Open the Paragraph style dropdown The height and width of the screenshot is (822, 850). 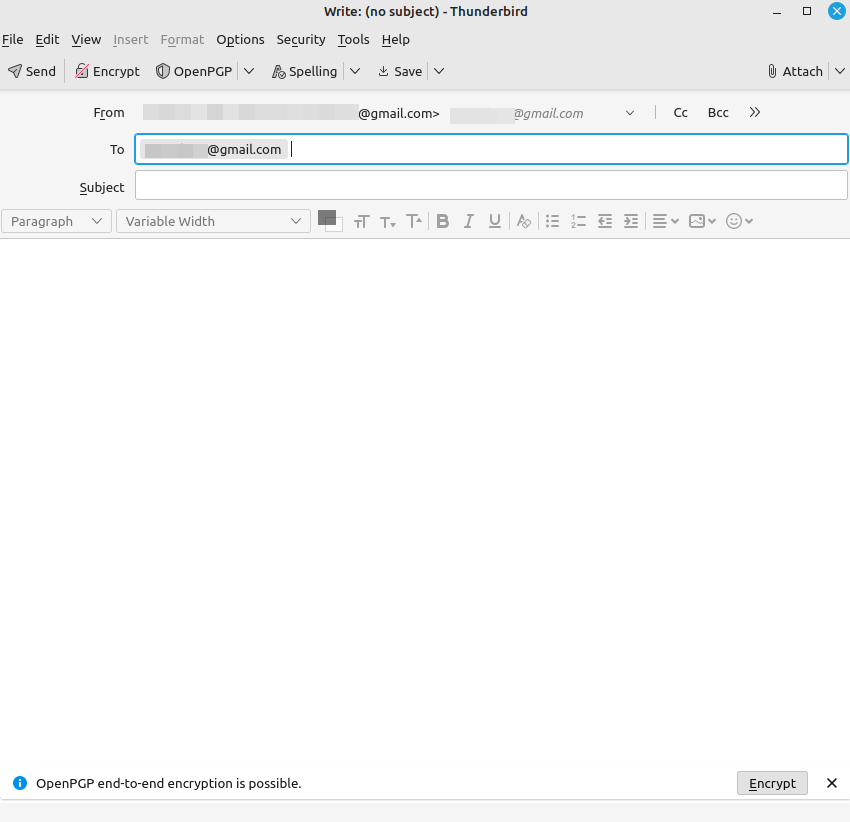point(56,221)
